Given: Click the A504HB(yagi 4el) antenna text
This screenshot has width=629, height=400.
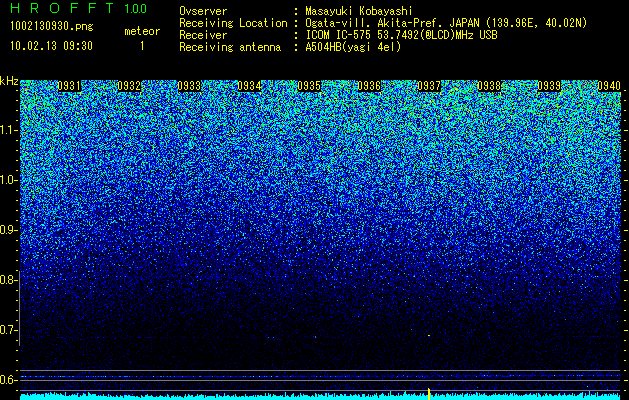Looking at the screenshot, I should [x=353, y=47].
